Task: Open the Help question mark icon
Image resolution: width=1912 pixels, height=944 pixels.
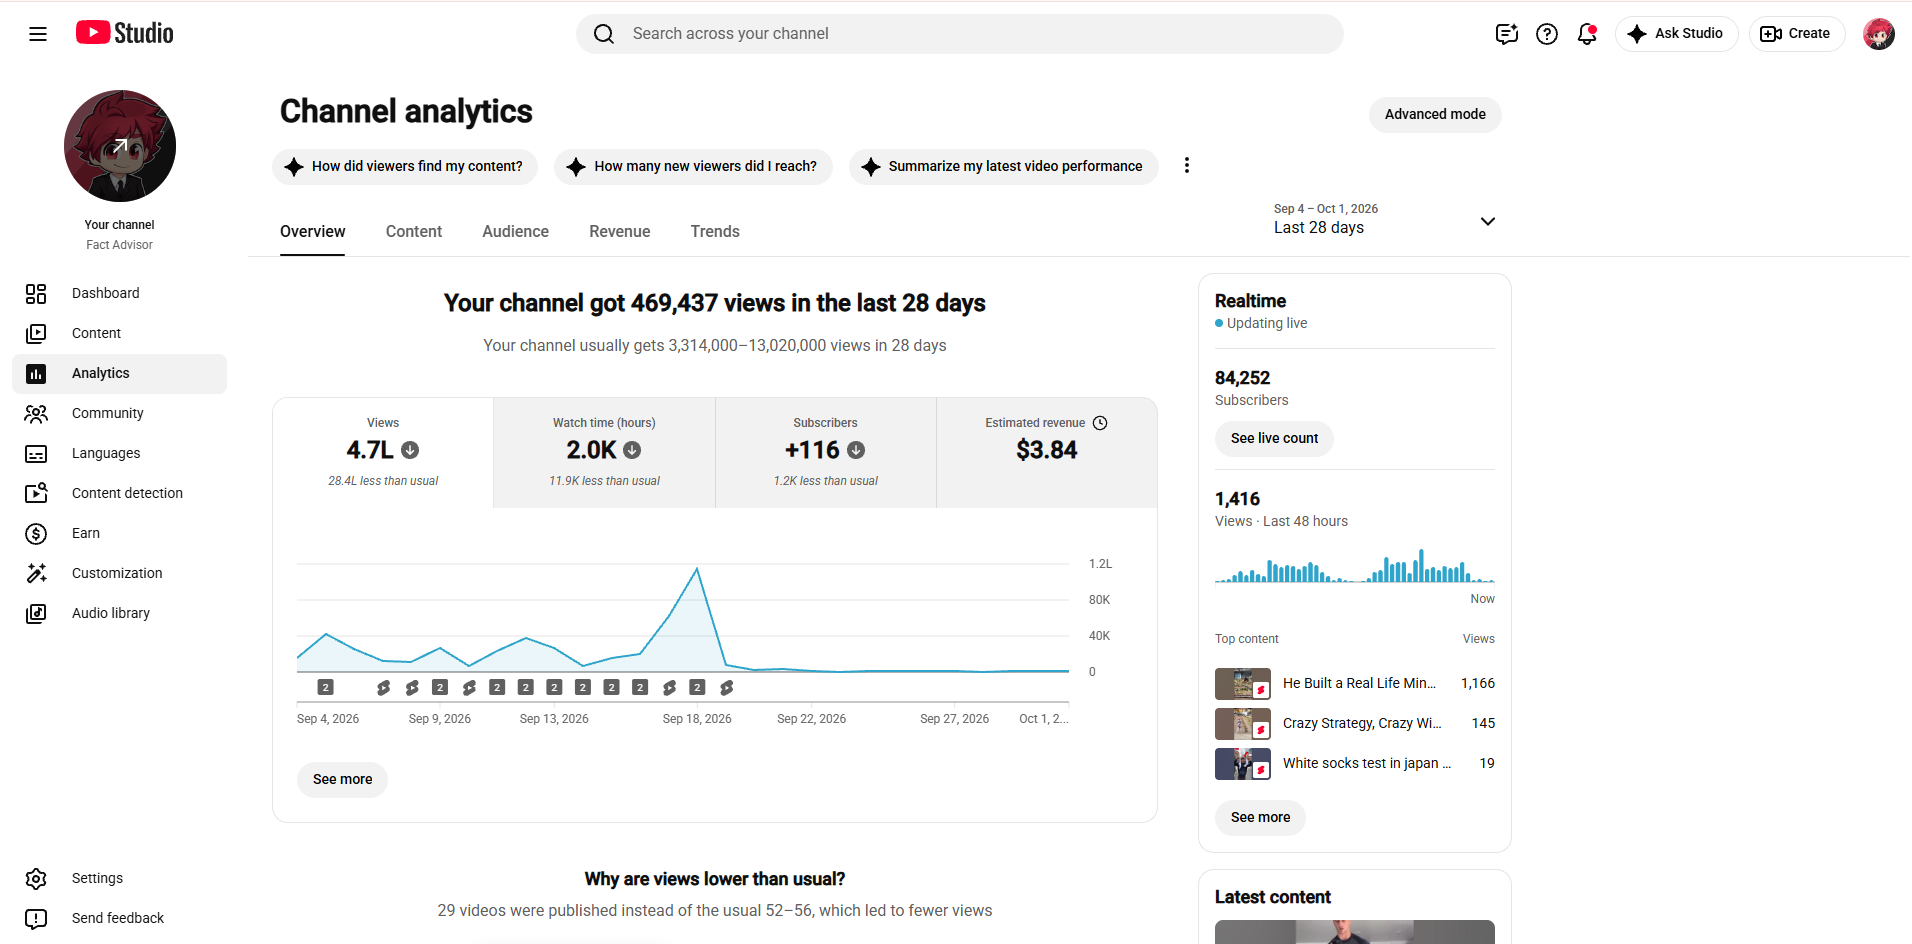Action: (x=1547, y=34)
